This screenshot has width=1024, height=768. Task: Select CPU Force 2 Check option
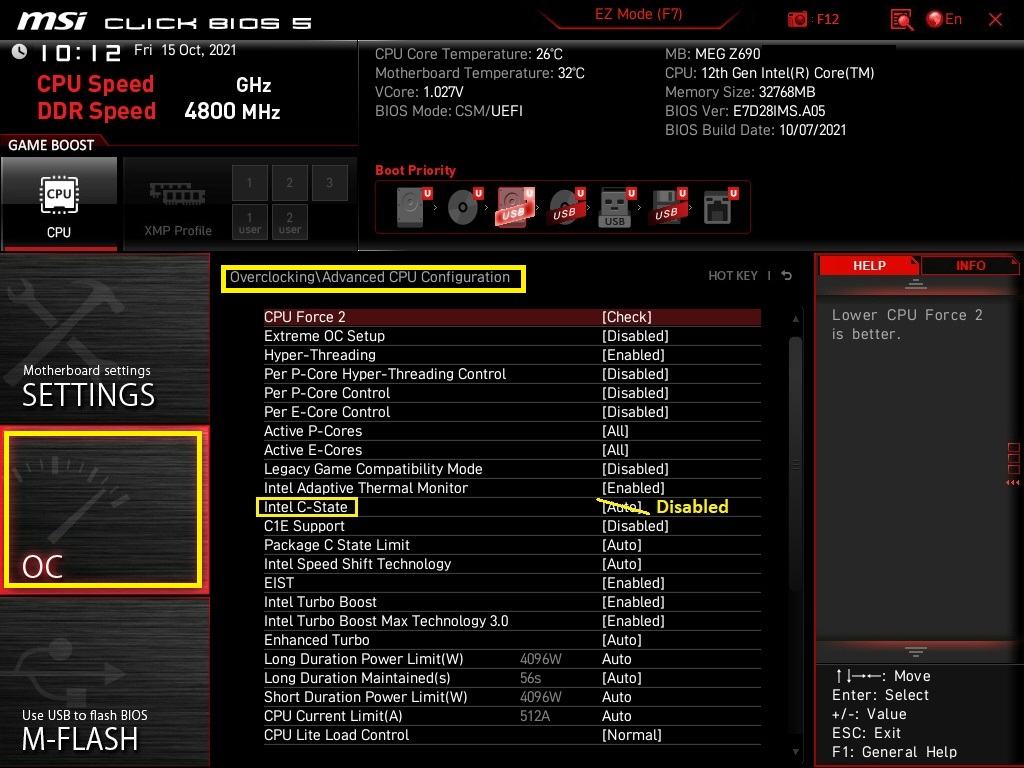tap(626, 317)
